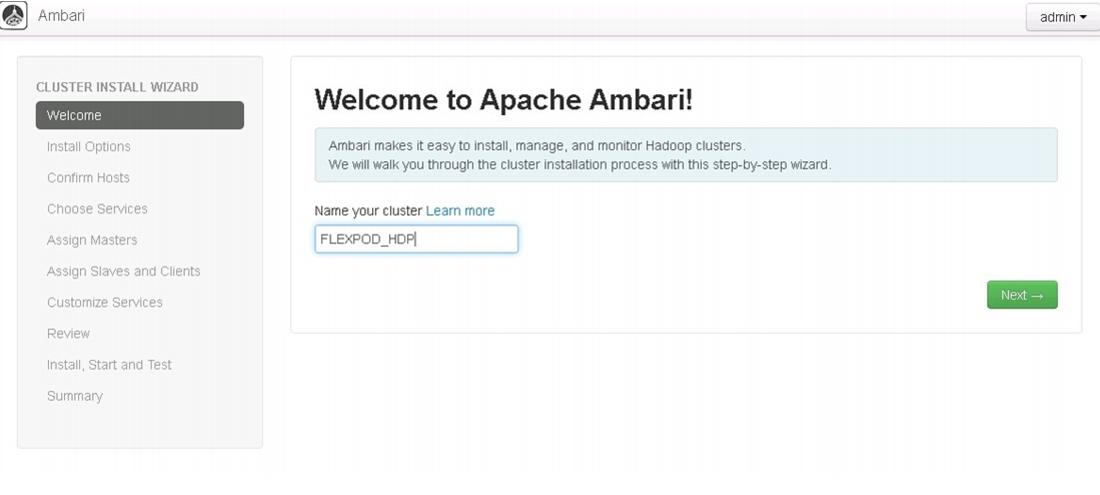The width and height of the screenshot is (1100, 495).
Task: Select the Welcome wizard step
Action: pos(140,115)
